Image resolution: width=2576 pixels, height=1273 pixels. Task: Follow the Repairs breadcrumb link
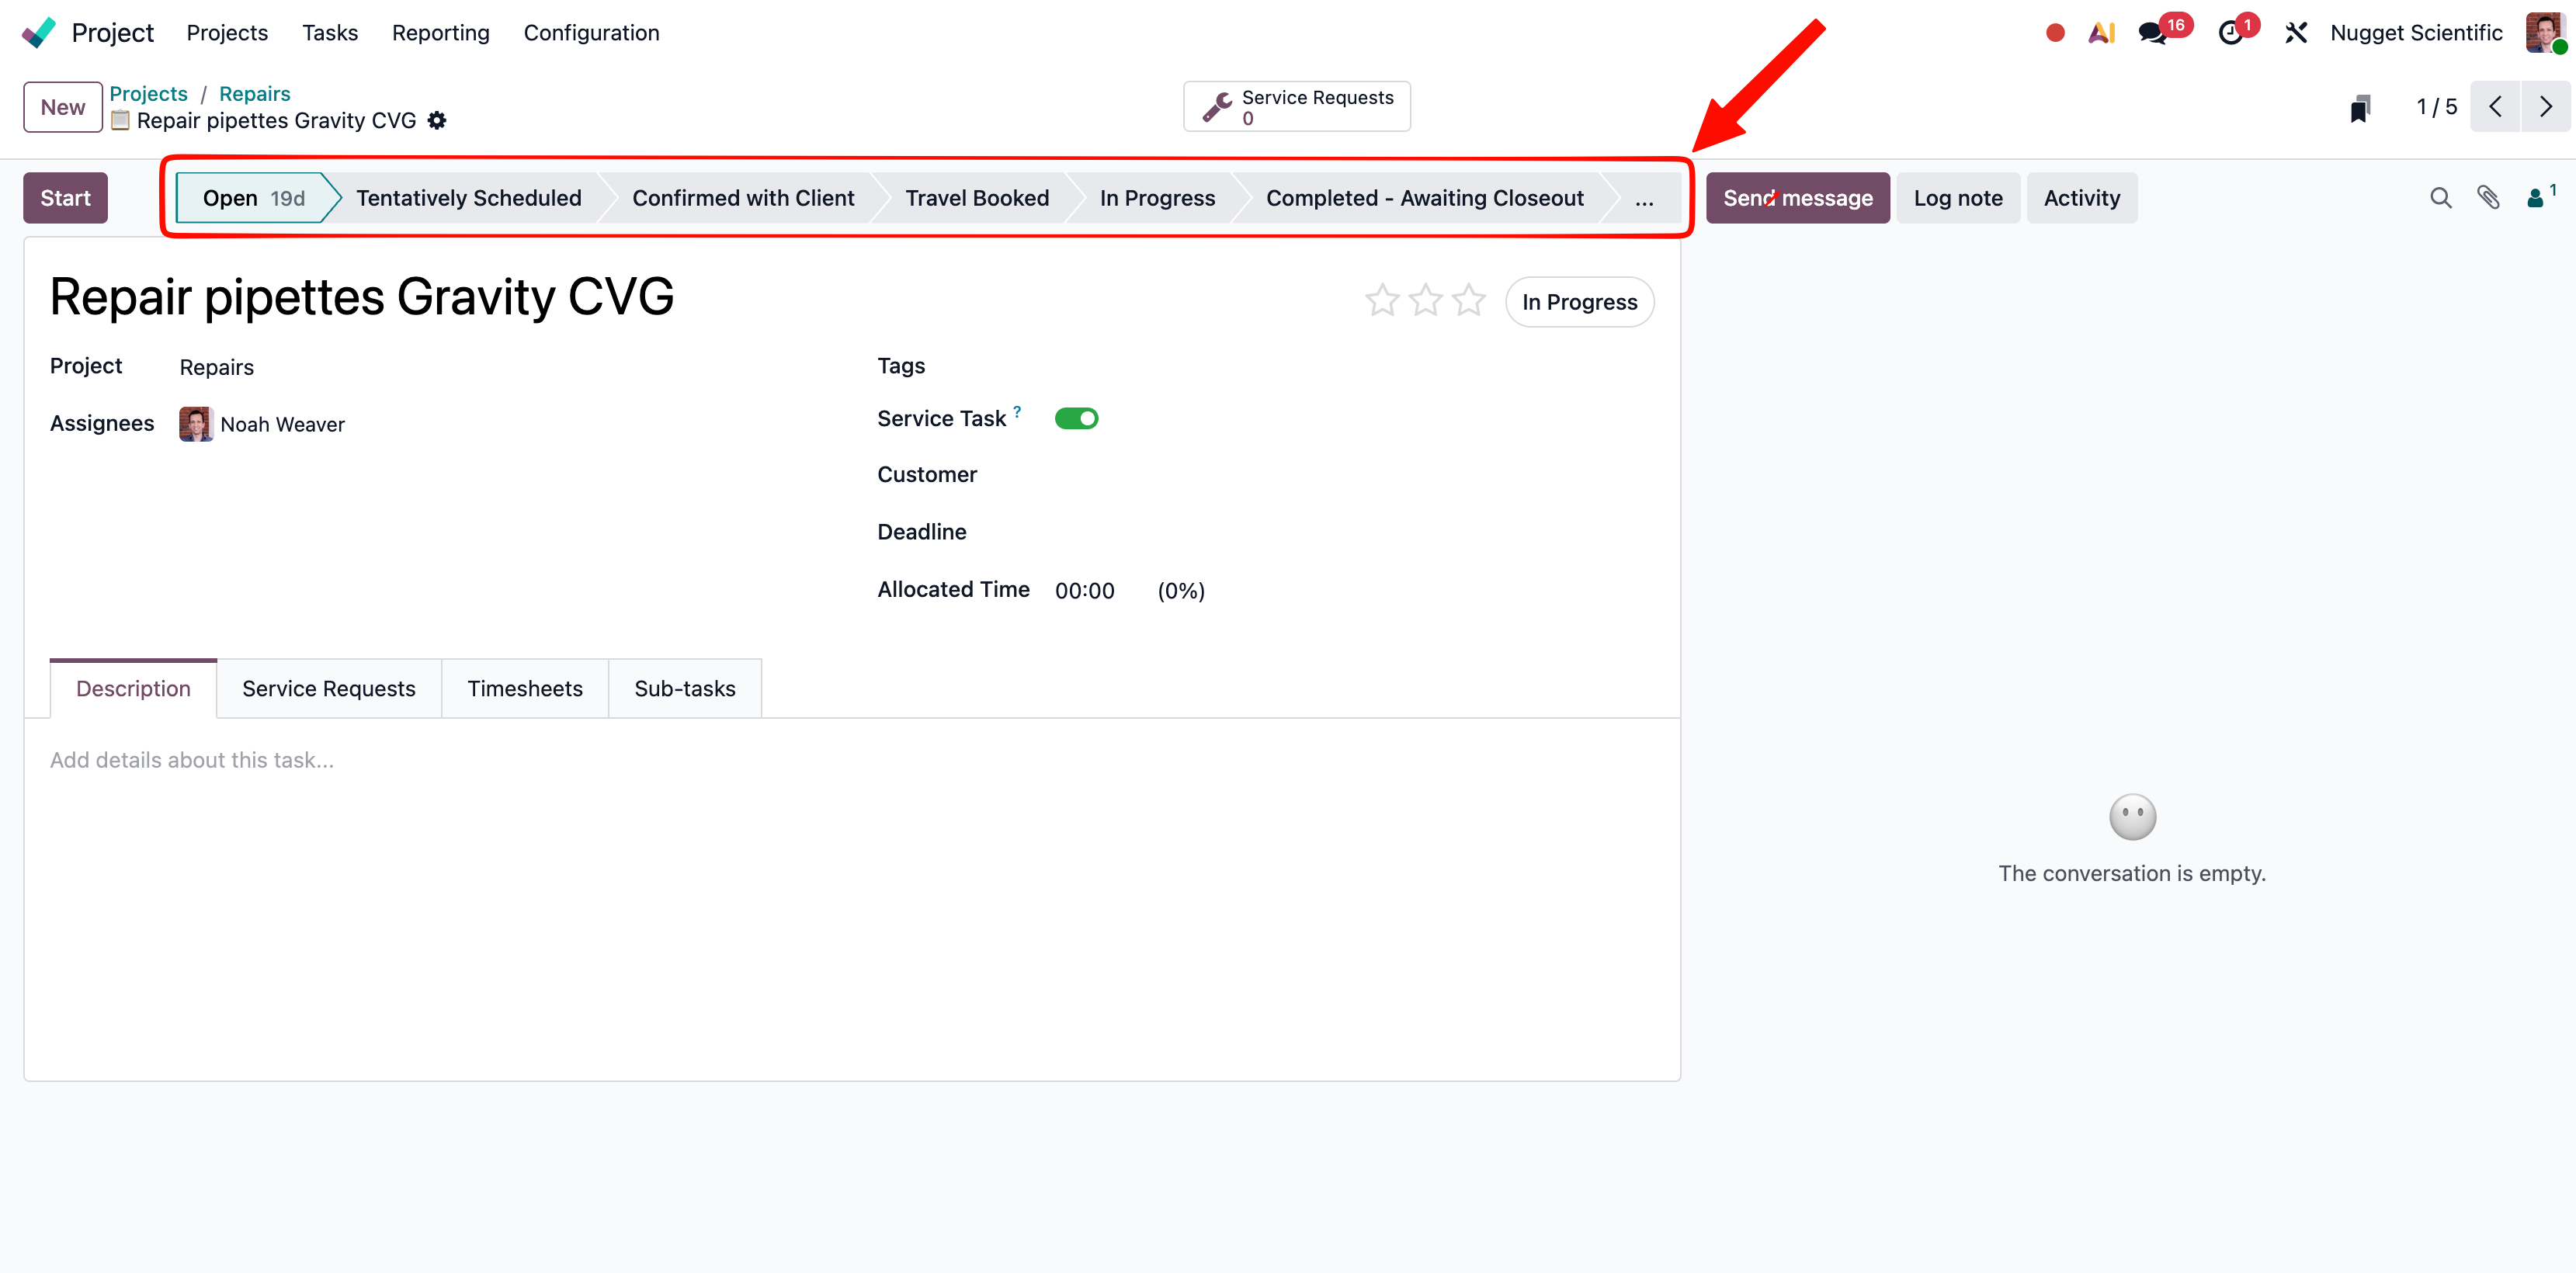coord(254,93)
